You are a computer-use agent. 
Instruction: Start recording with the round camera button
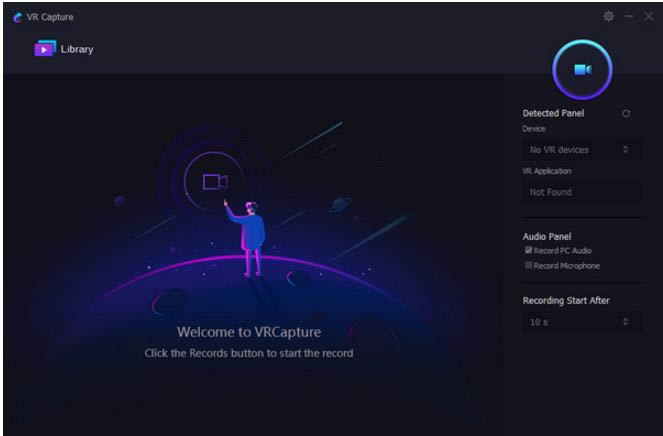tap(582, 70)
